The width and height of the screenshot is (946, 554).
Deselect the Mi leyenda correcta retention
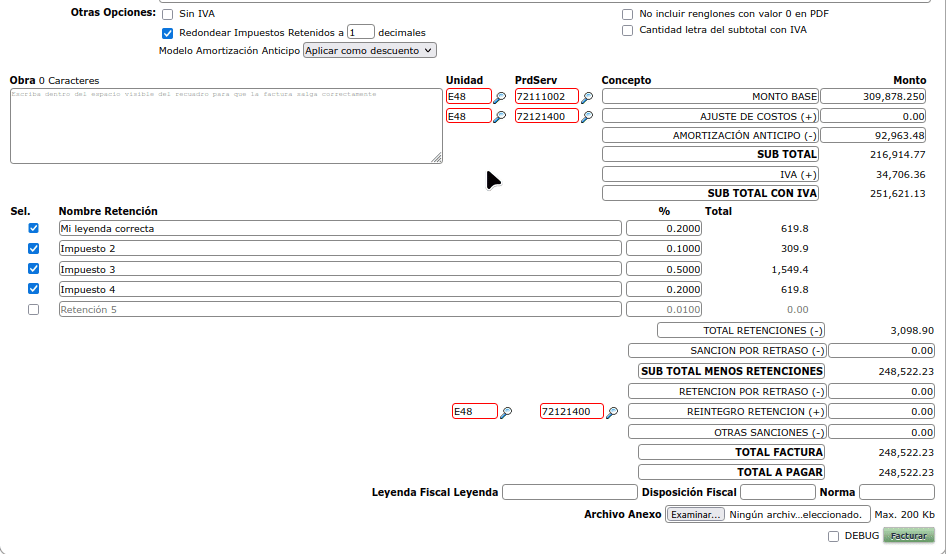[x=33, y=228]
